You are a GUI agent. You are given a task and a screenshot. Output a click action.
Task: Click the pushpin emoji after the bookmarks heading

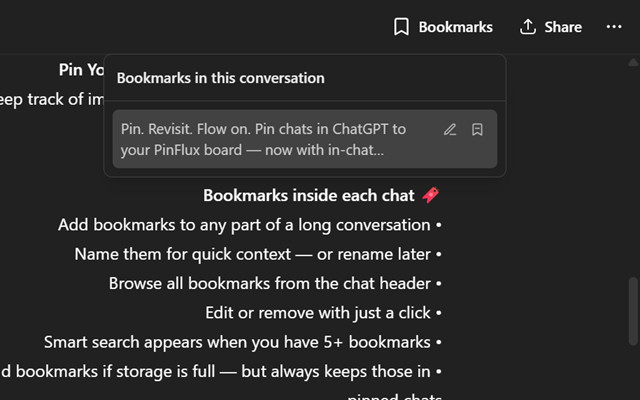[431, 195]
